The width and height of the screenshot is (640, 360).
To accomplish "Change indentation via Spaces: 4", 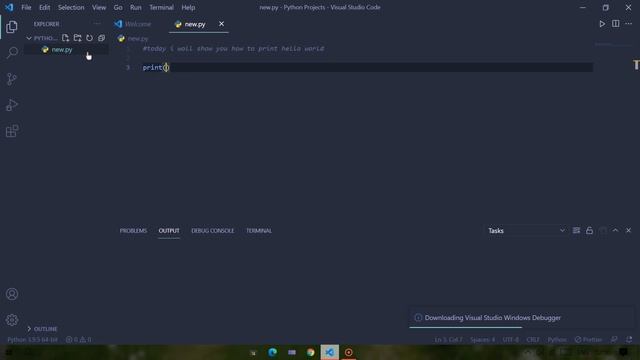I will coord(482,340).
